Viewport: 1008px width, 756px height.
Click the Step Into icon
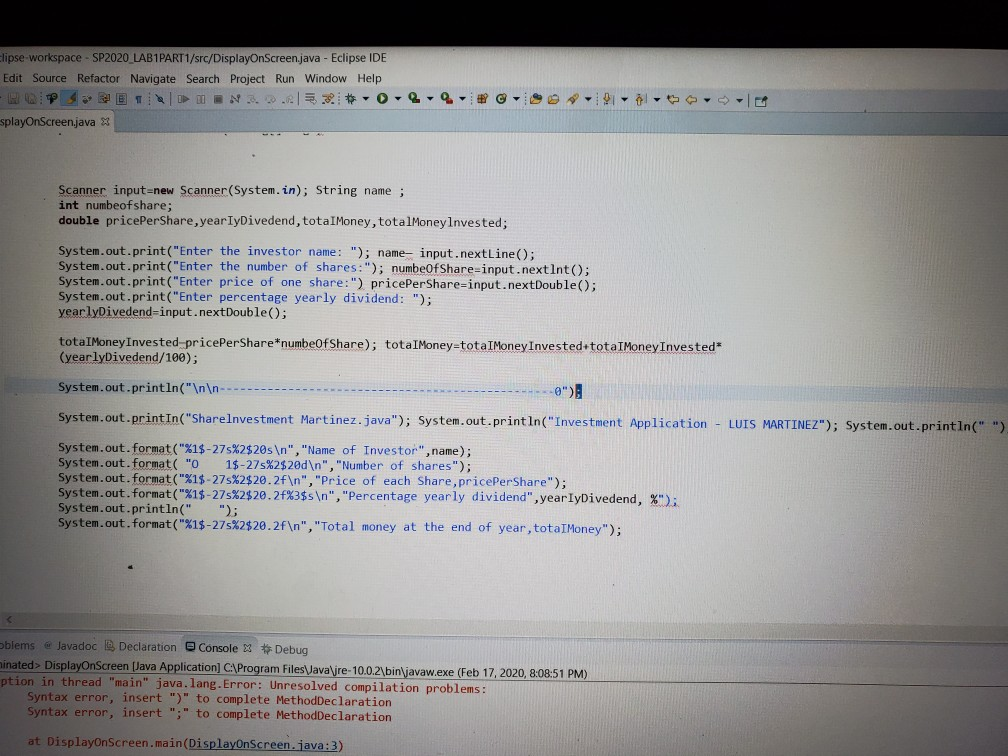253,100
